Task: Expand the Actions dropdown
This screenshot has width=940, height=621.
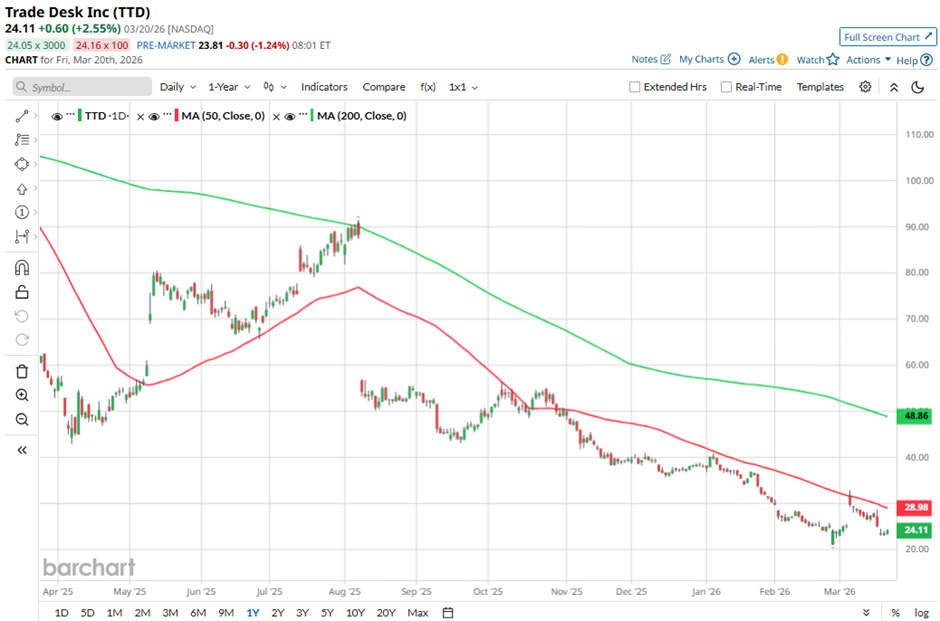Action: click(x=869, y=59)
